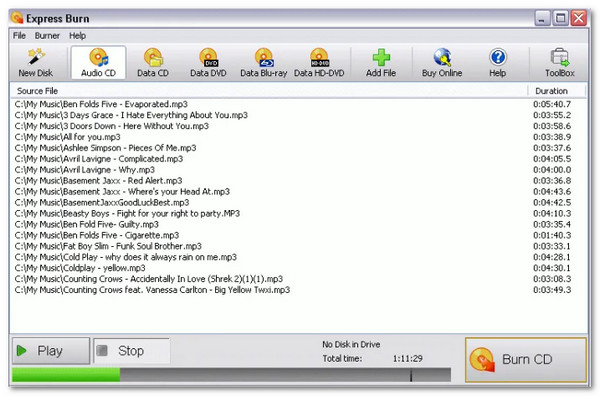Click the 0:03:49.3 duration value
The width and height of the screenshot is (600, 396).
pyautogui.click(x=552, y=290)
